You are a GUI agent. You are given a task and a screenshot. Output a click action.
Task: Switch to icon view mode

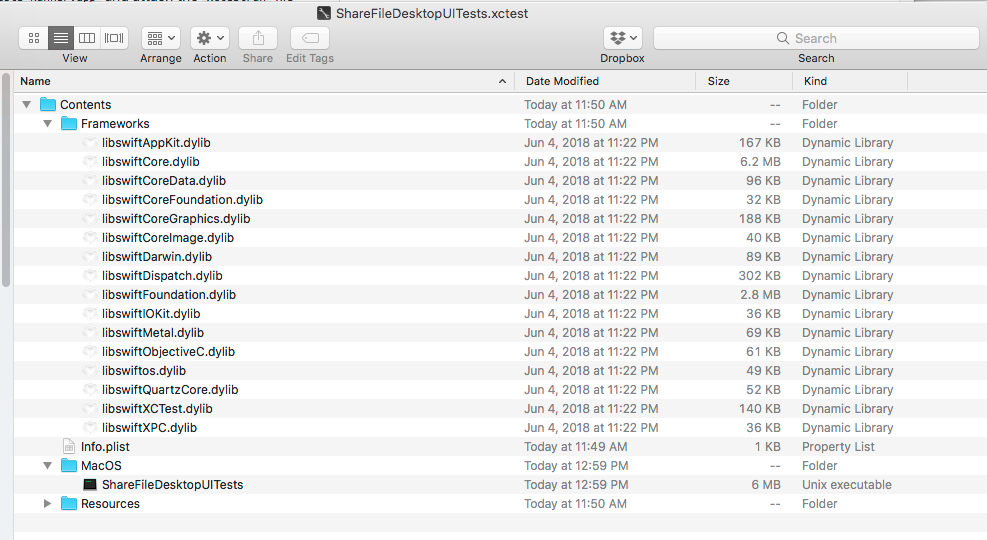pyautogui.click(x=34, y=38)
